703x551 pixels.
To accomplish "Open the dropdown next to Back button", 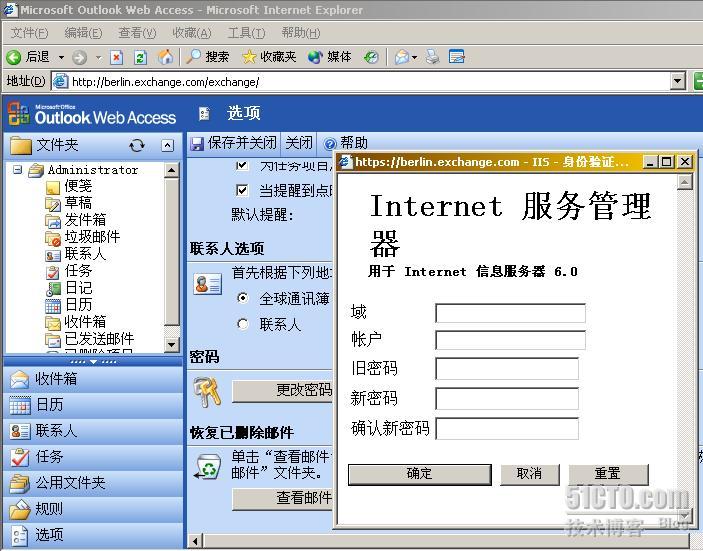I will (61, 57).
